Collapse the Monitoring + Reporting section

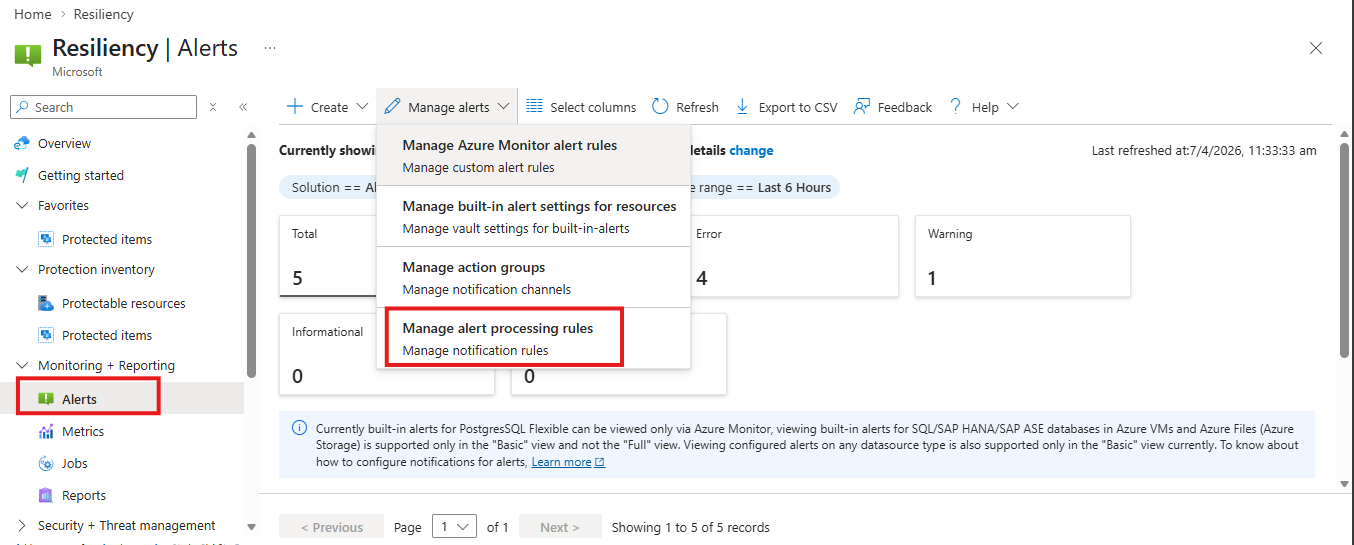[x=22, y=365]
